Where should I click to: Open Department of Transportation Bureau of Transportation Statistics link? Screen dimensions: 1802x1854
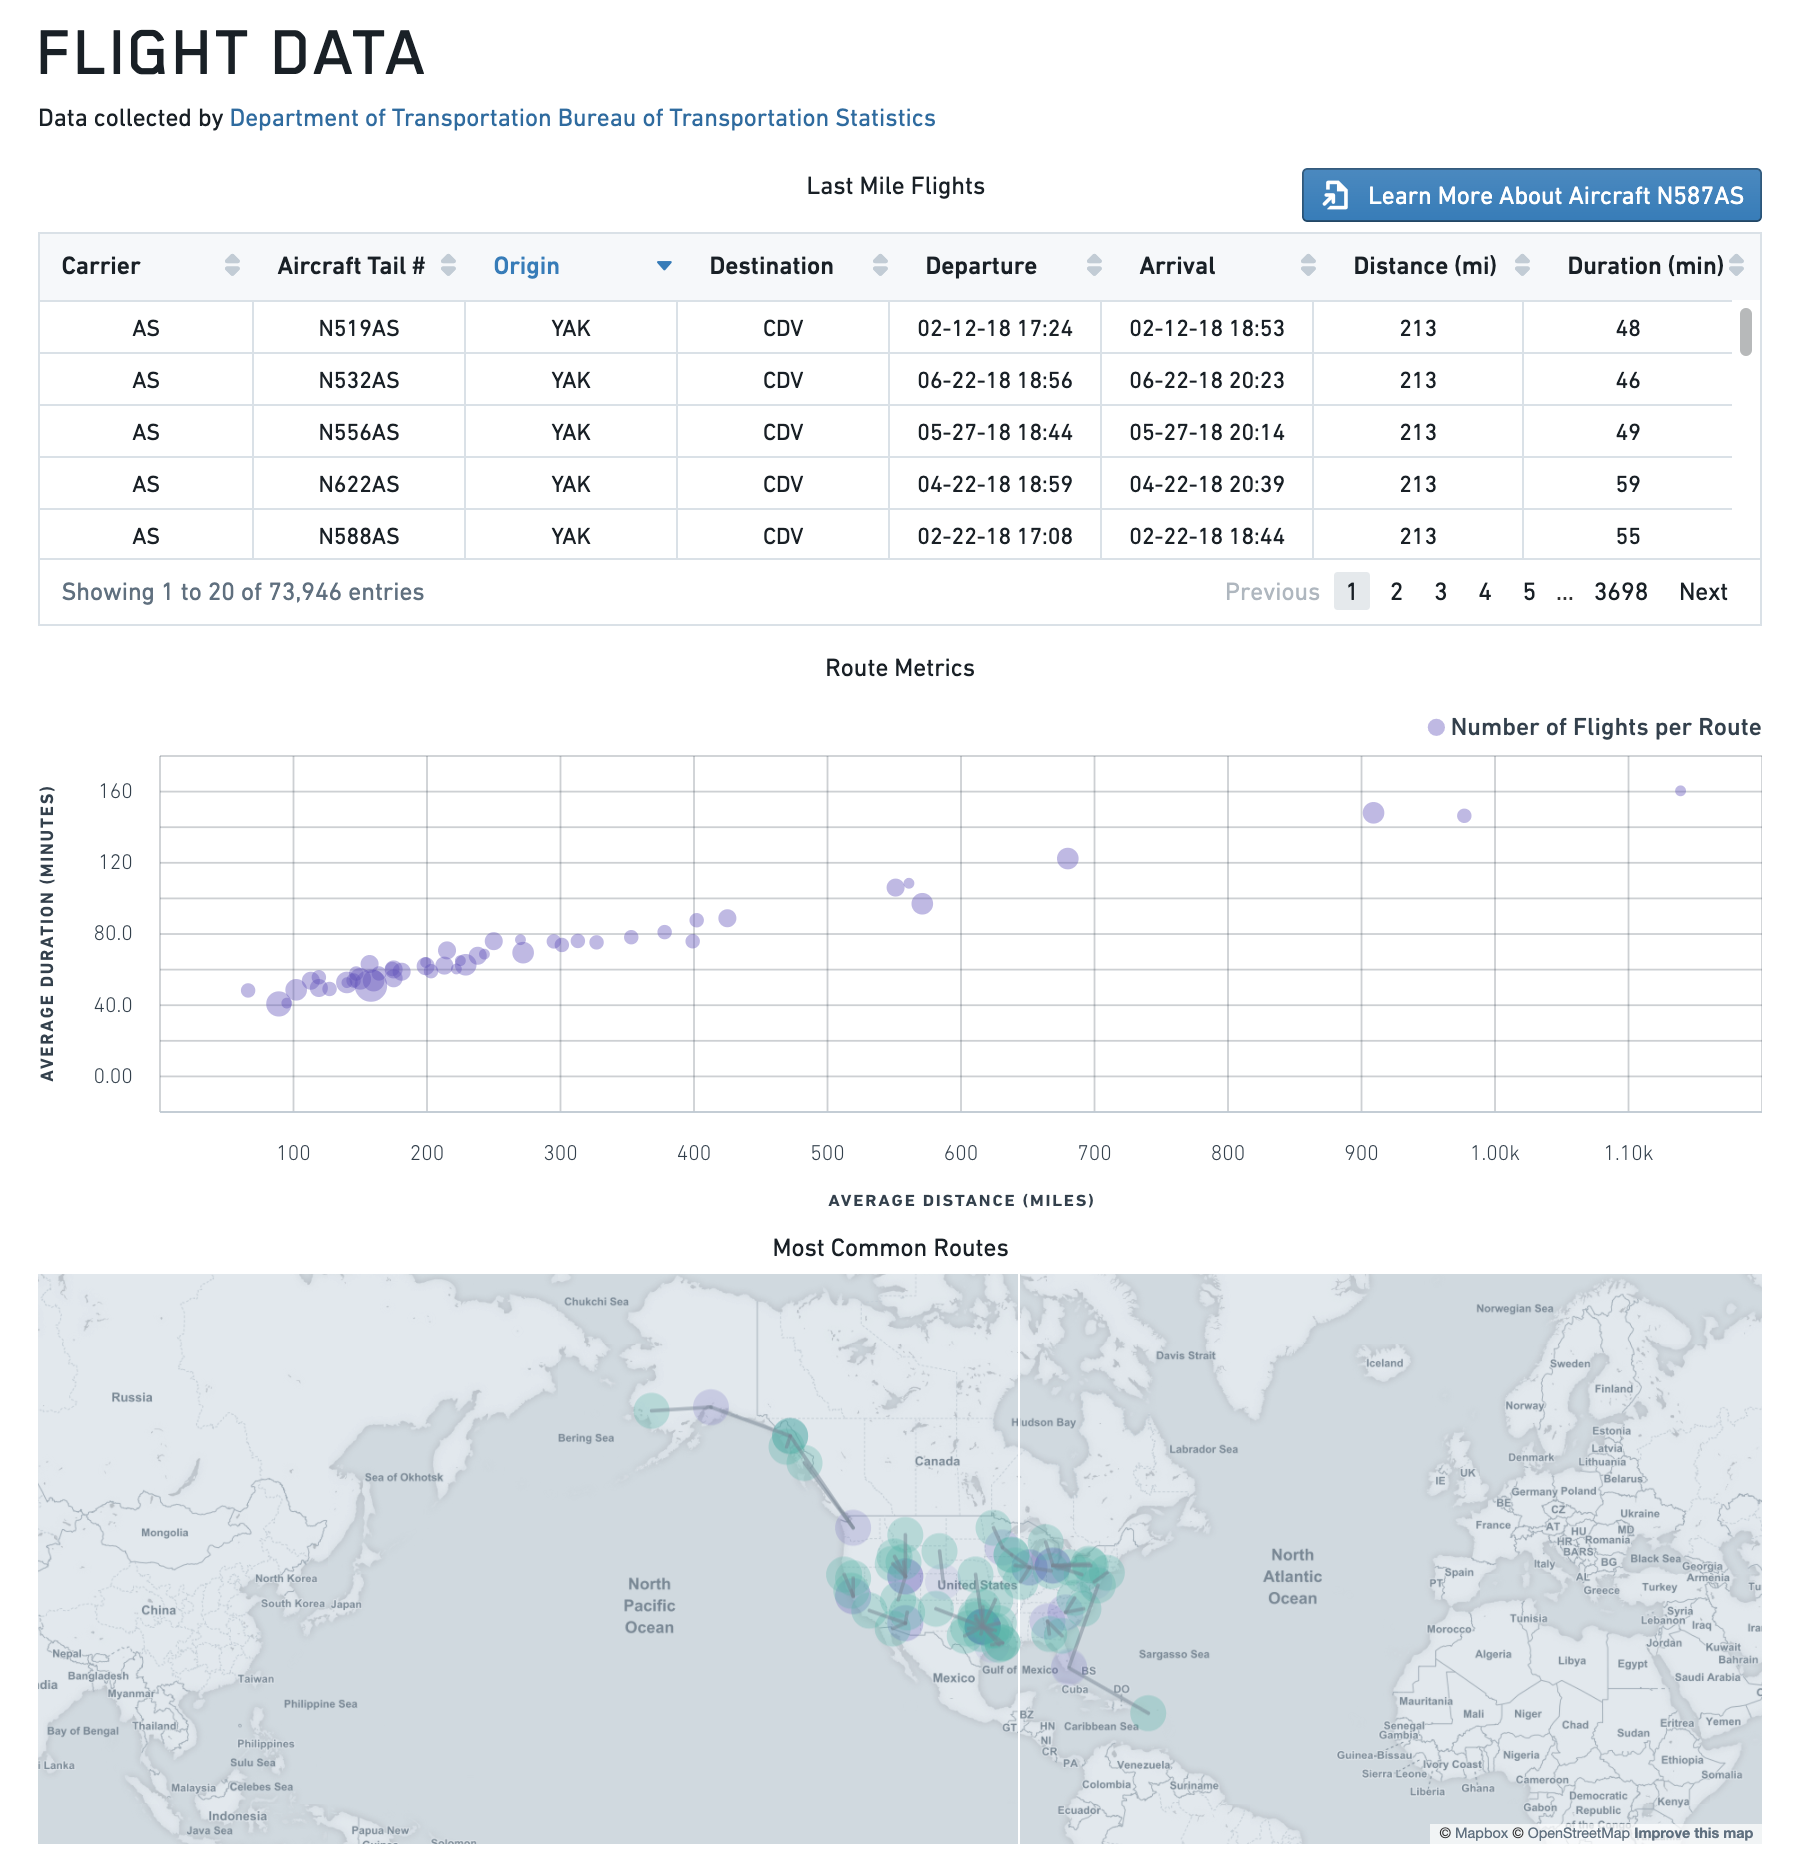point(583,118)
